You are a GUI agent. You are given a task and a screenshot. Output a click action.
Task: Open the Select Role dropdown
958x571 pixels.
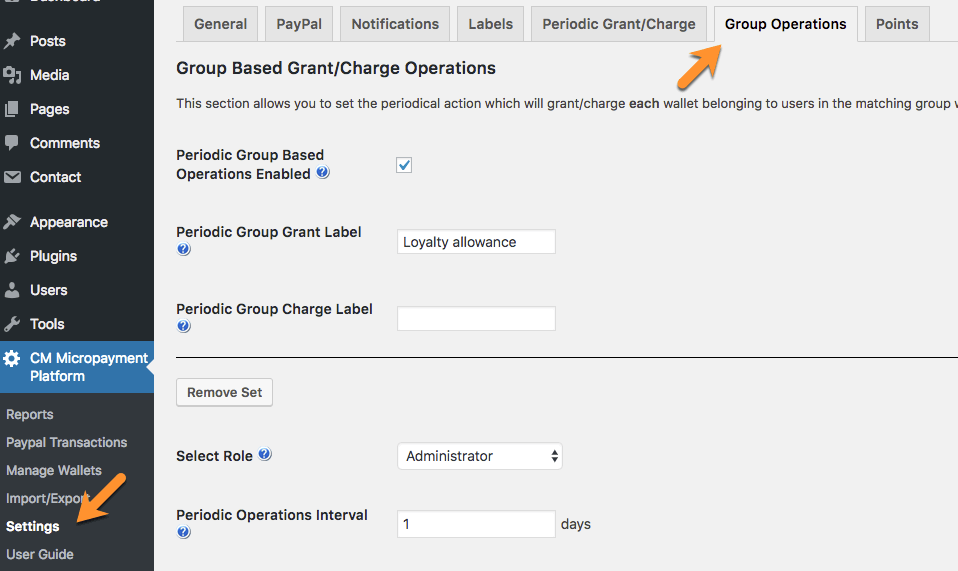tap(480, 456)
